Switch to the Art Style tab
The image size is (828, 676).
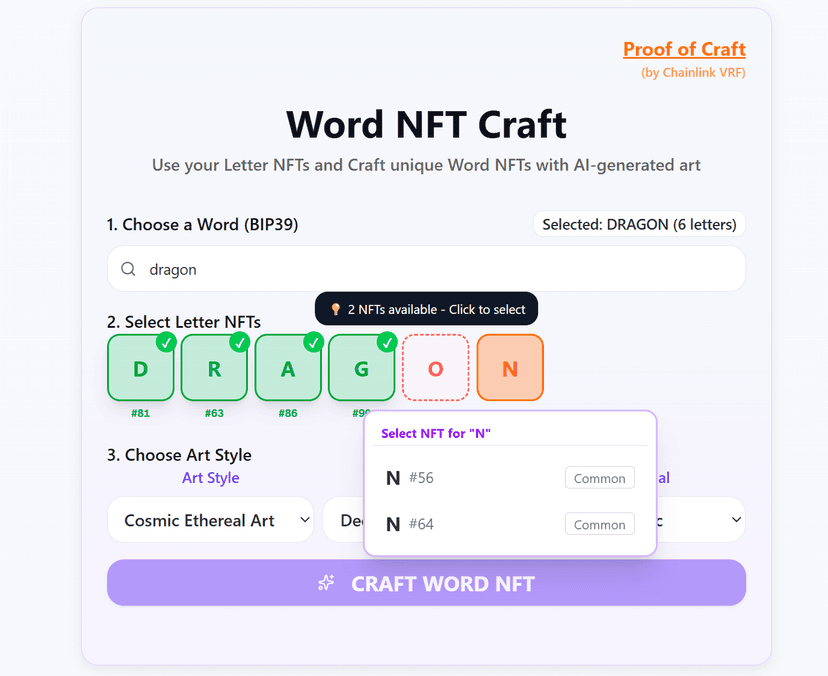(210, 478)
